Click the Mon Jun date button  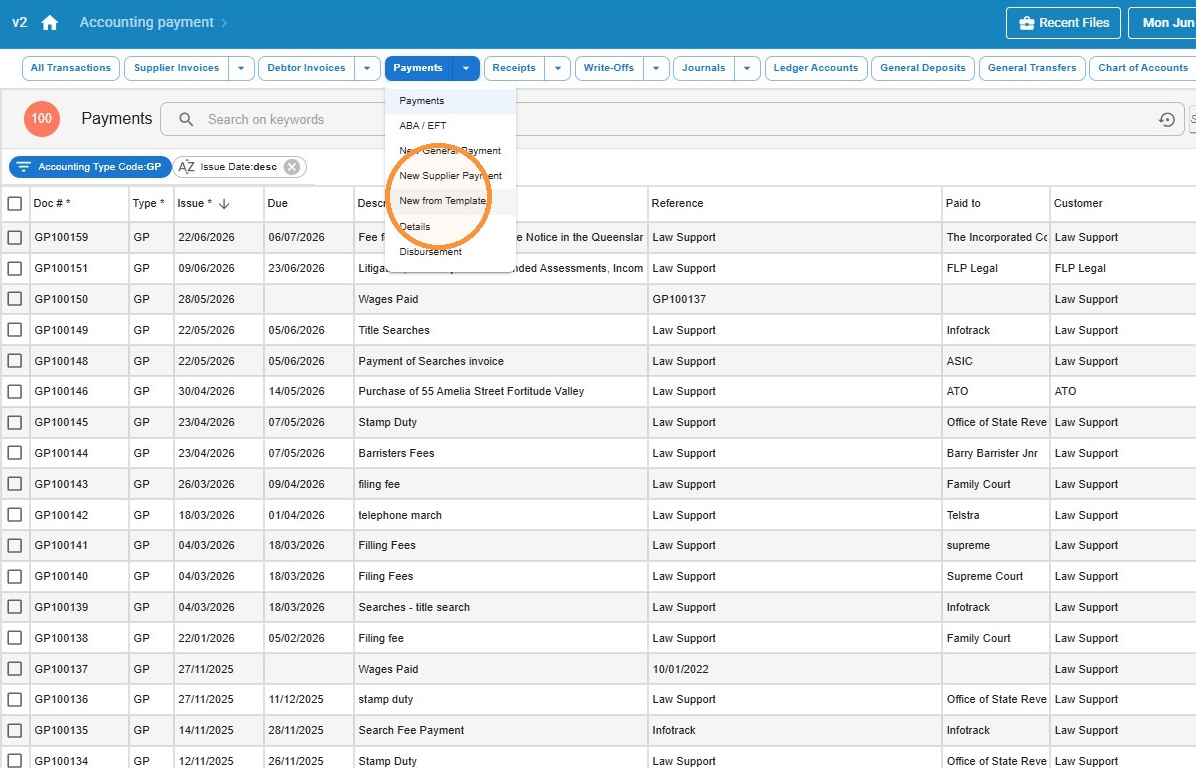(x=1162, y=23)
